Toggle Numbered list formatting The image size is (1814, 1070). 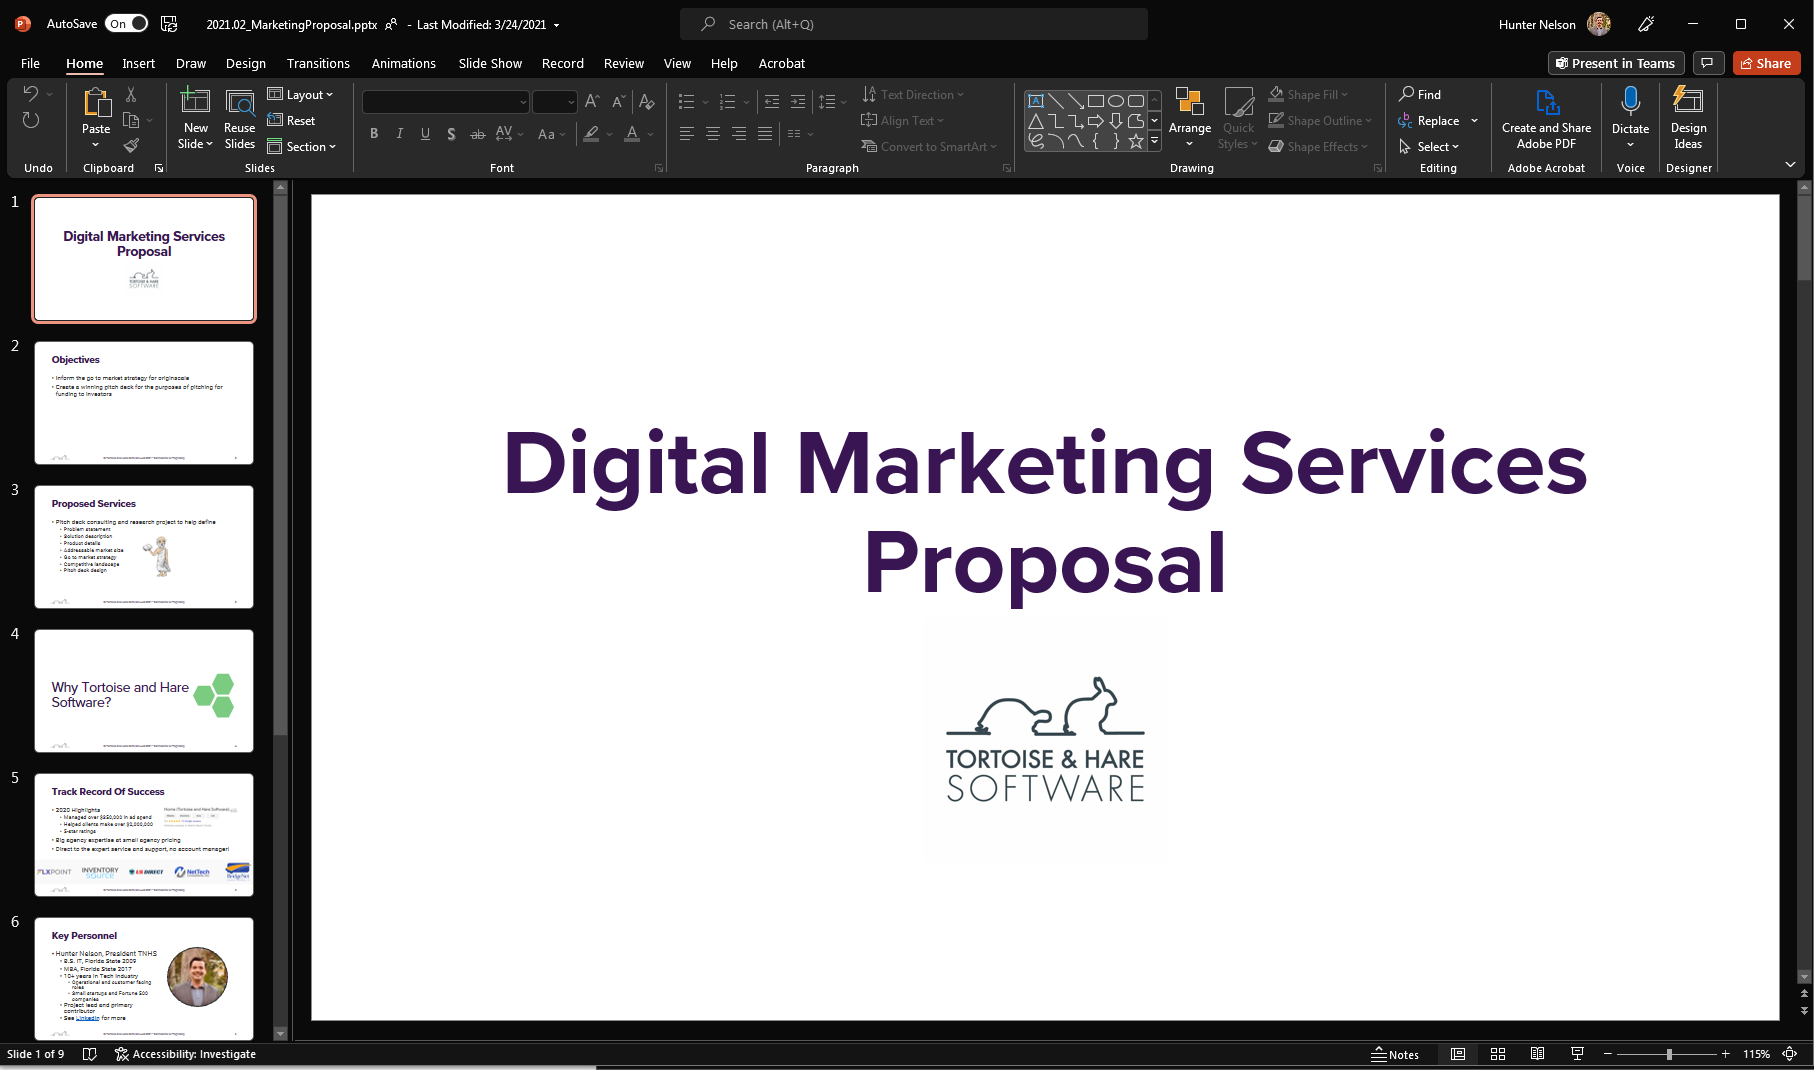[x=728, y=101]
